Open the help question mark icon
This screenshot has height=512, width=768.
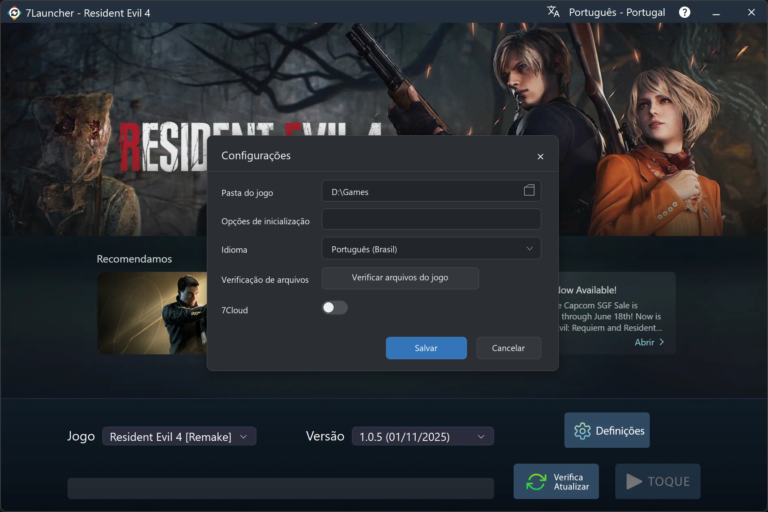point(684,12)
